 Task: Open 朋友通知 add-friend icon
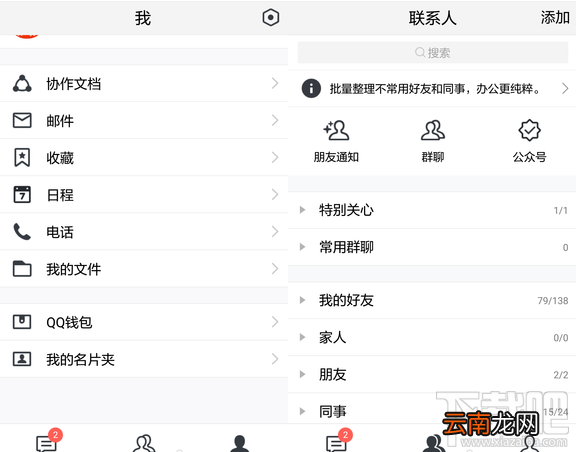pos(336,130)
